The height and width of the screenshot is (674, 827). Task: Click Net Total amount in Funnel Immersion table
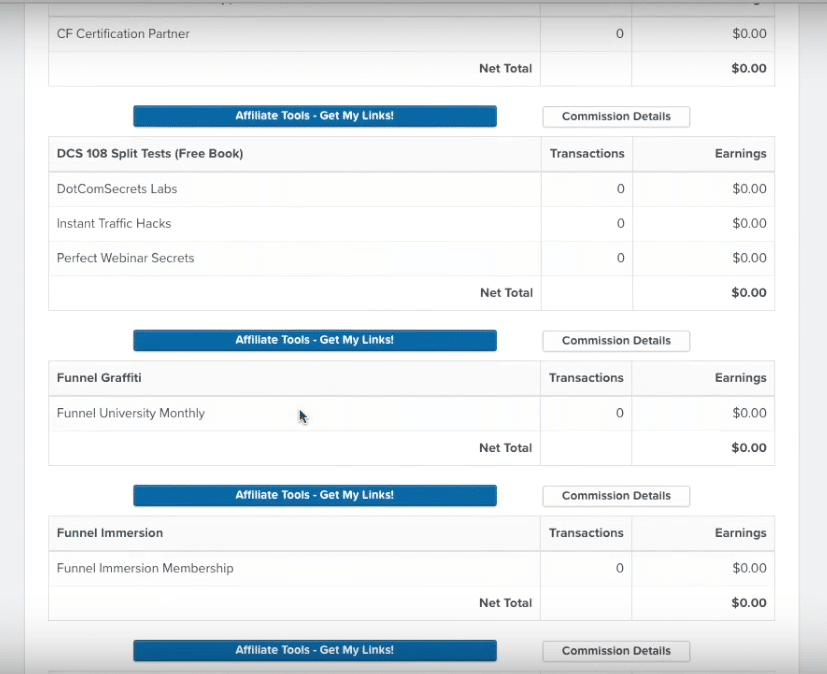(x=749, y=603)
